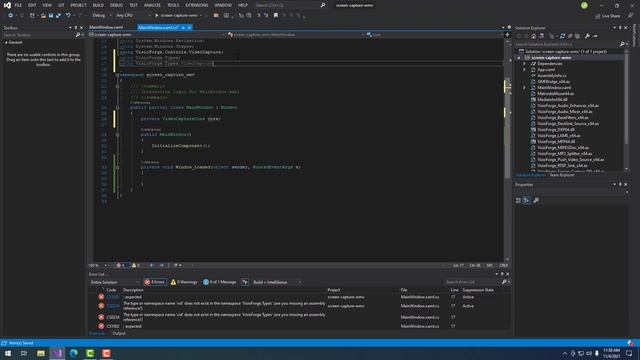640x360 pixels.
Task: Open the EDIT menu
Action: click(32, 5)
